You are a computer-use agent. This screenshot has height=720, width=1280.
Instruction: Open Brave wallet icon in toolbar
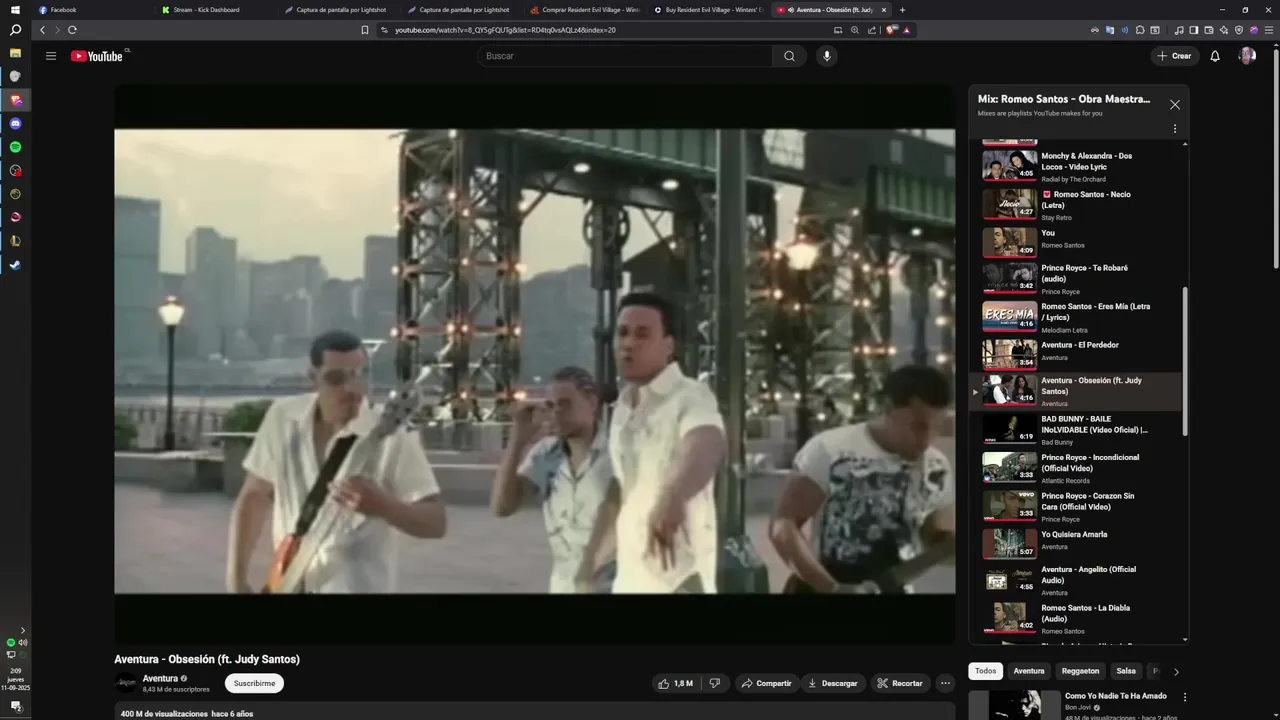click(1209, 30)
